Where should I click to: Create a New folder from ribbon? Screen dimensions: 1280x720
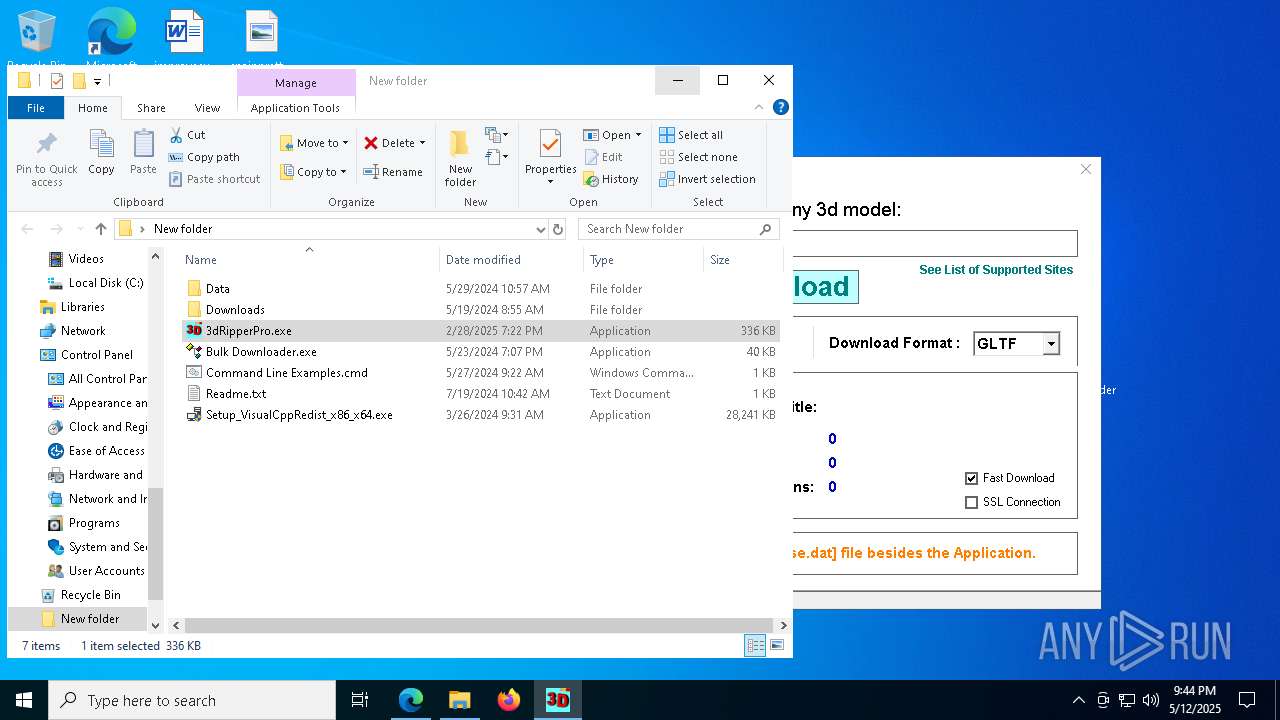[x=460, y=158]
